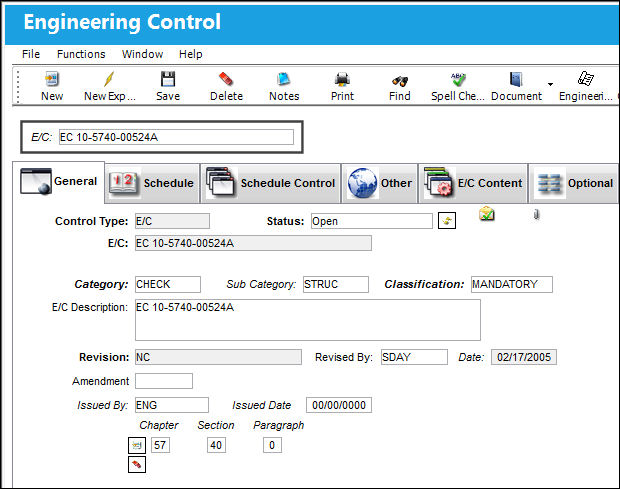Click the Revised By field showing SDAY

click(x=414, y=357)
